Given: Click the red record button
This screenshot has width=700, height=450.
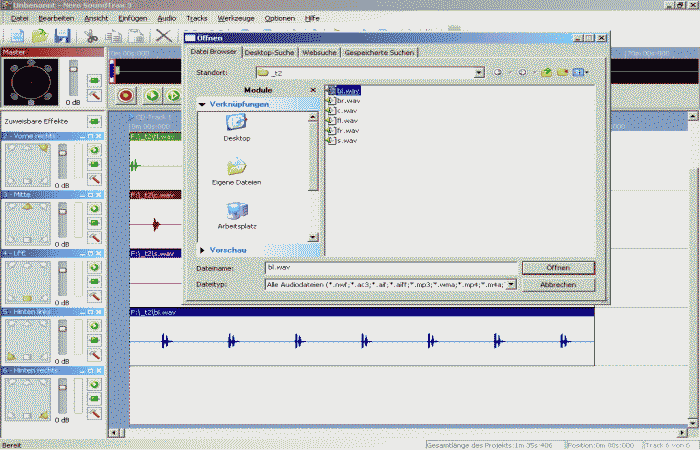Looking at the screenshot, I should (127, 96).
